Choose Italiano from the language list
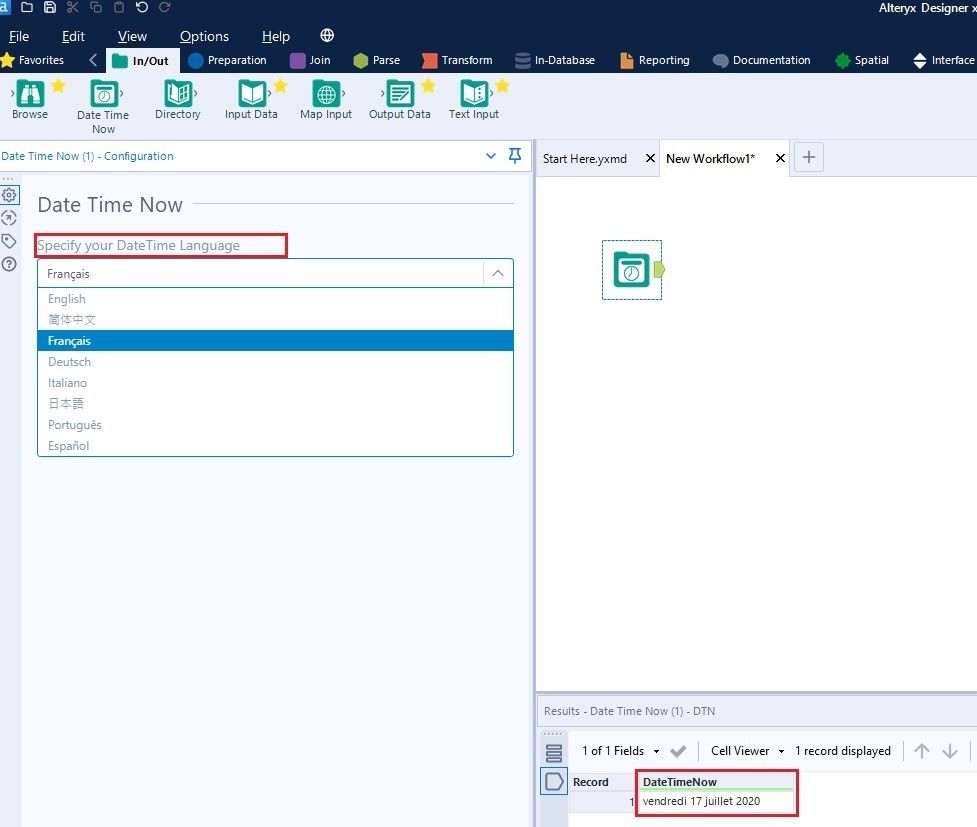Image resolution: width=977 pixels, height=827 pixels. tap(275, 383)
